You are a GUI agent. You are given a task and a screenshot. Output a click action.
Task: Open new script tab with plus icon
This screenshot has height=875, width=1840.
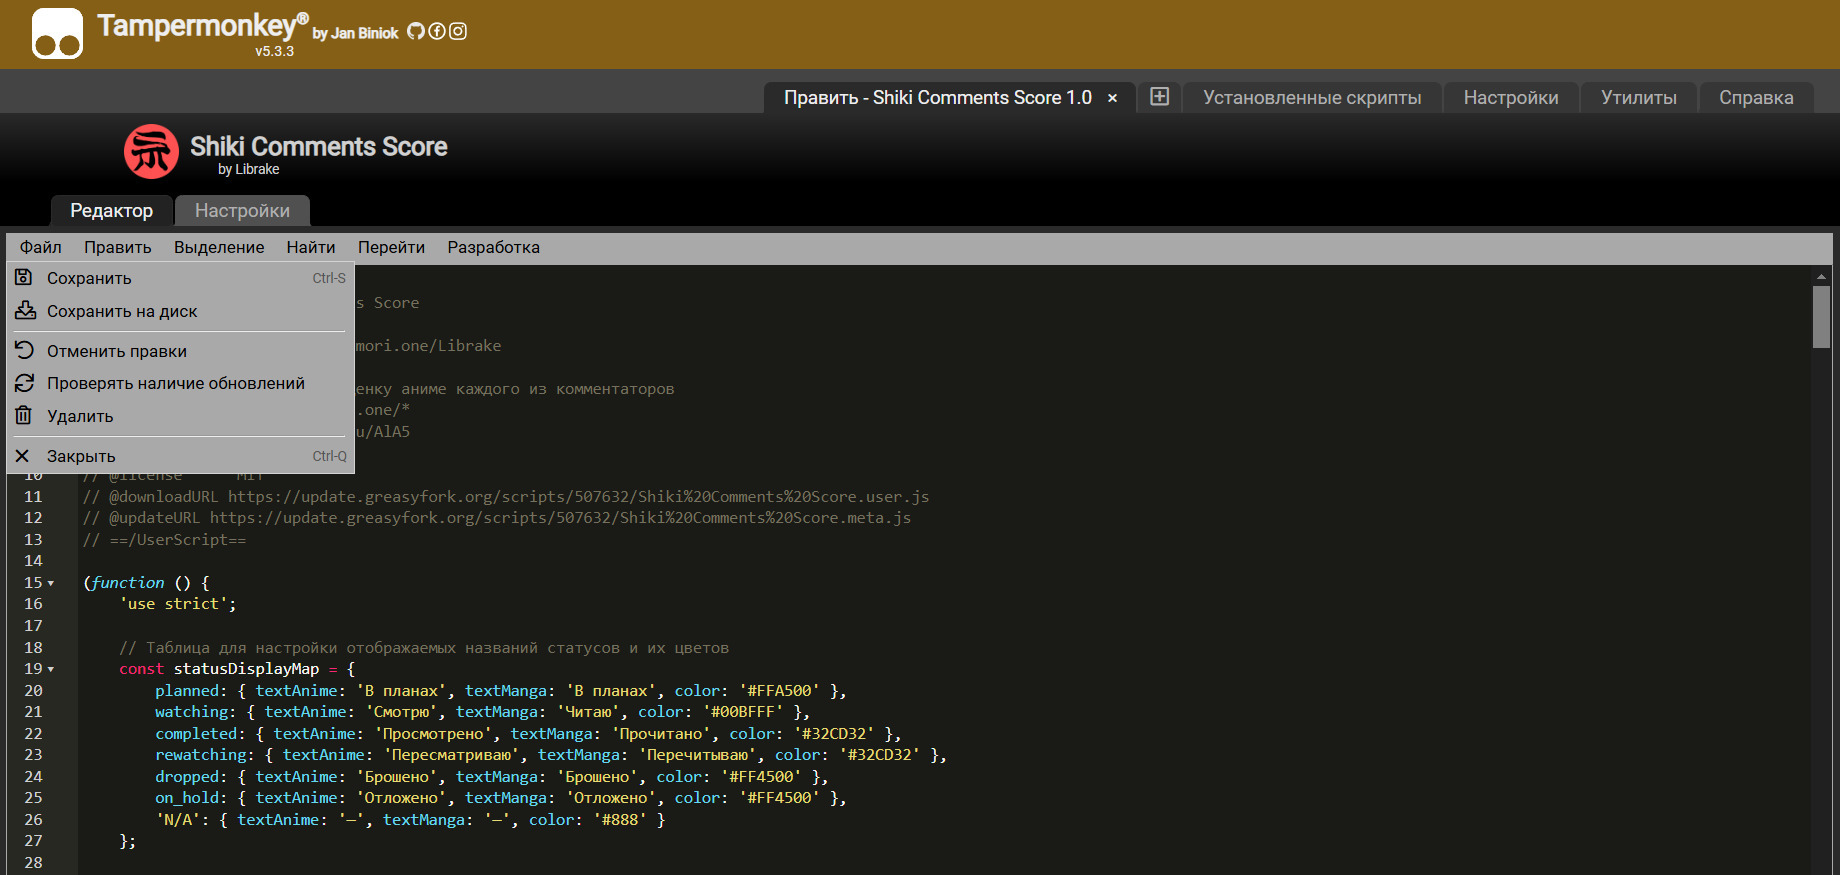point(1159,97)
